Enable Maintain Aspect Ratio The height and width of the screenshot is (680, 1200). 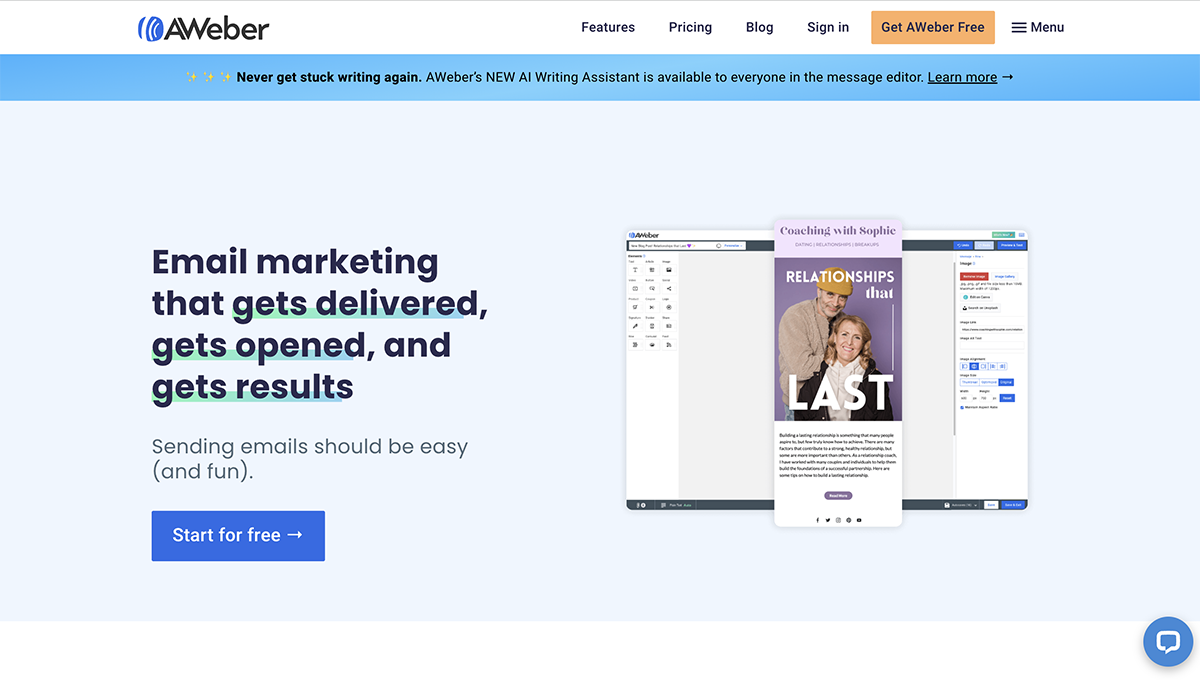[963, 407]
